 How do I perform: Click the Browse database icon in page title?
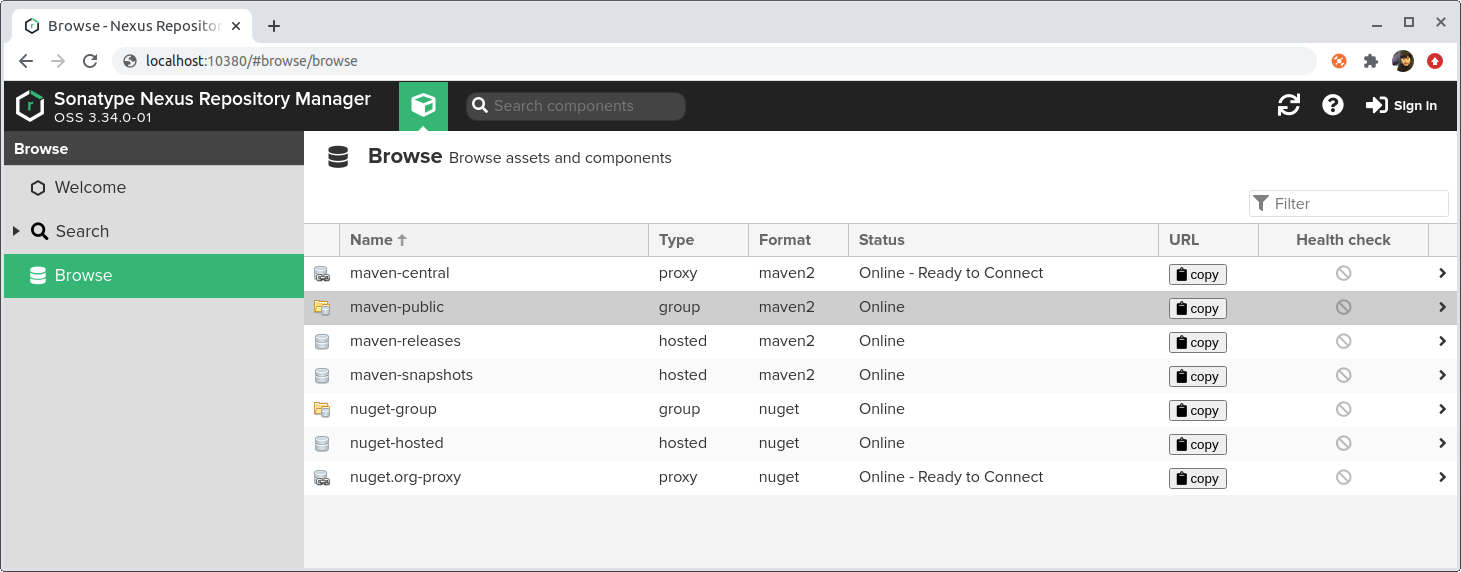click(x=338, y=157)
